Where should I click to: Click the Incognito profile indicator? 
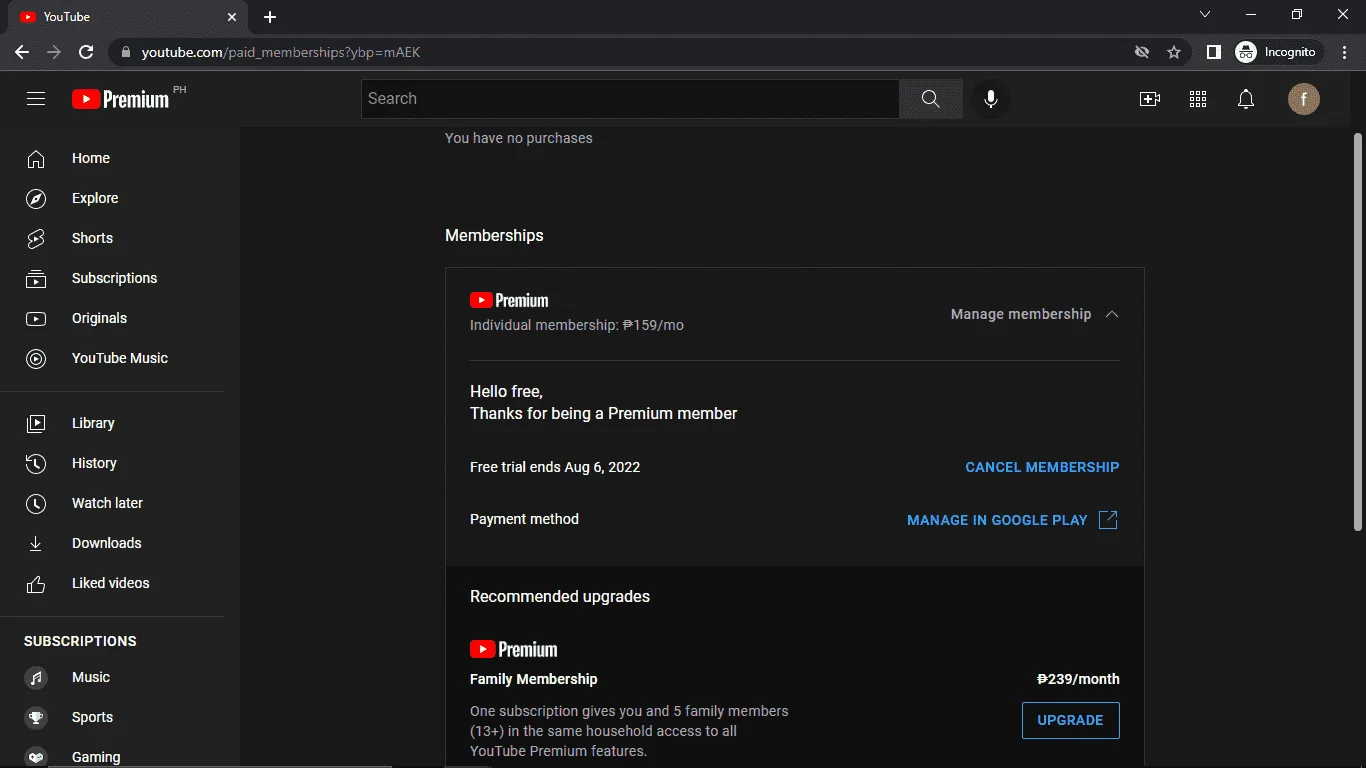(1278, 52)
